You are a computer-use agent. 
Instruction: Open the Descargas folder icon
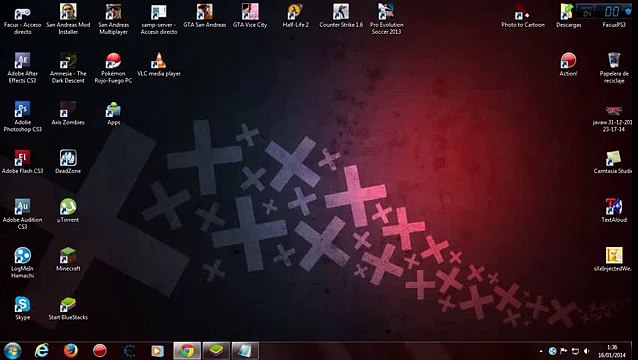click(568, 16)
